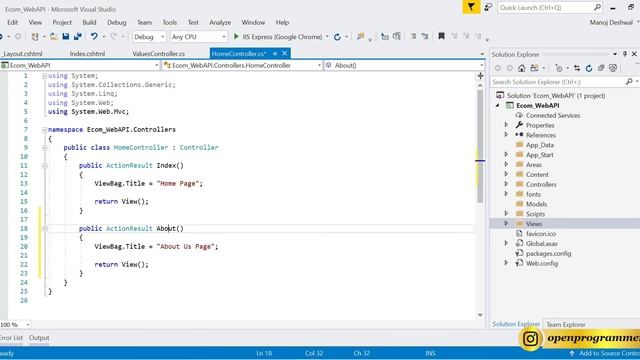Open the Build menu
The image size is (640, 360).
pyautogui.click(x=89, y=22)
